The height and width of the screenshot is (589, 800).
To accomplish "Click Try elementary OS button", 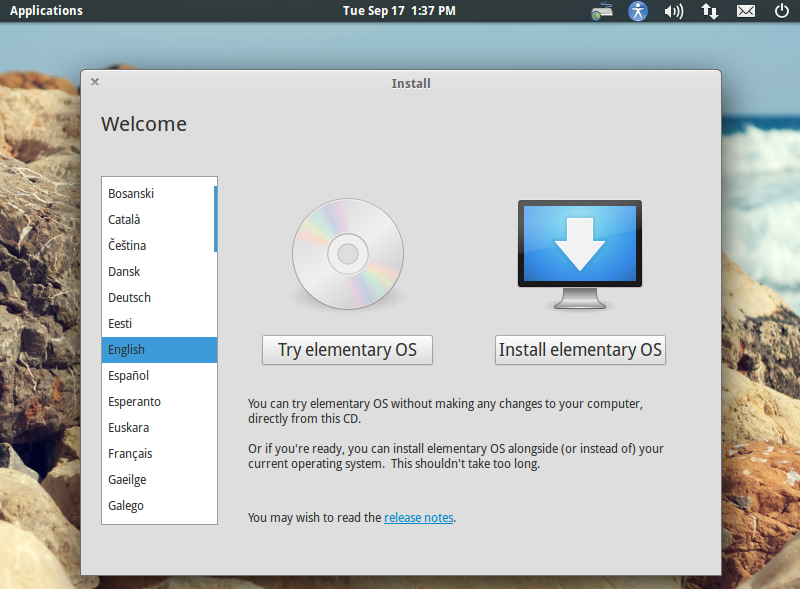I will [x=347, y=350].
